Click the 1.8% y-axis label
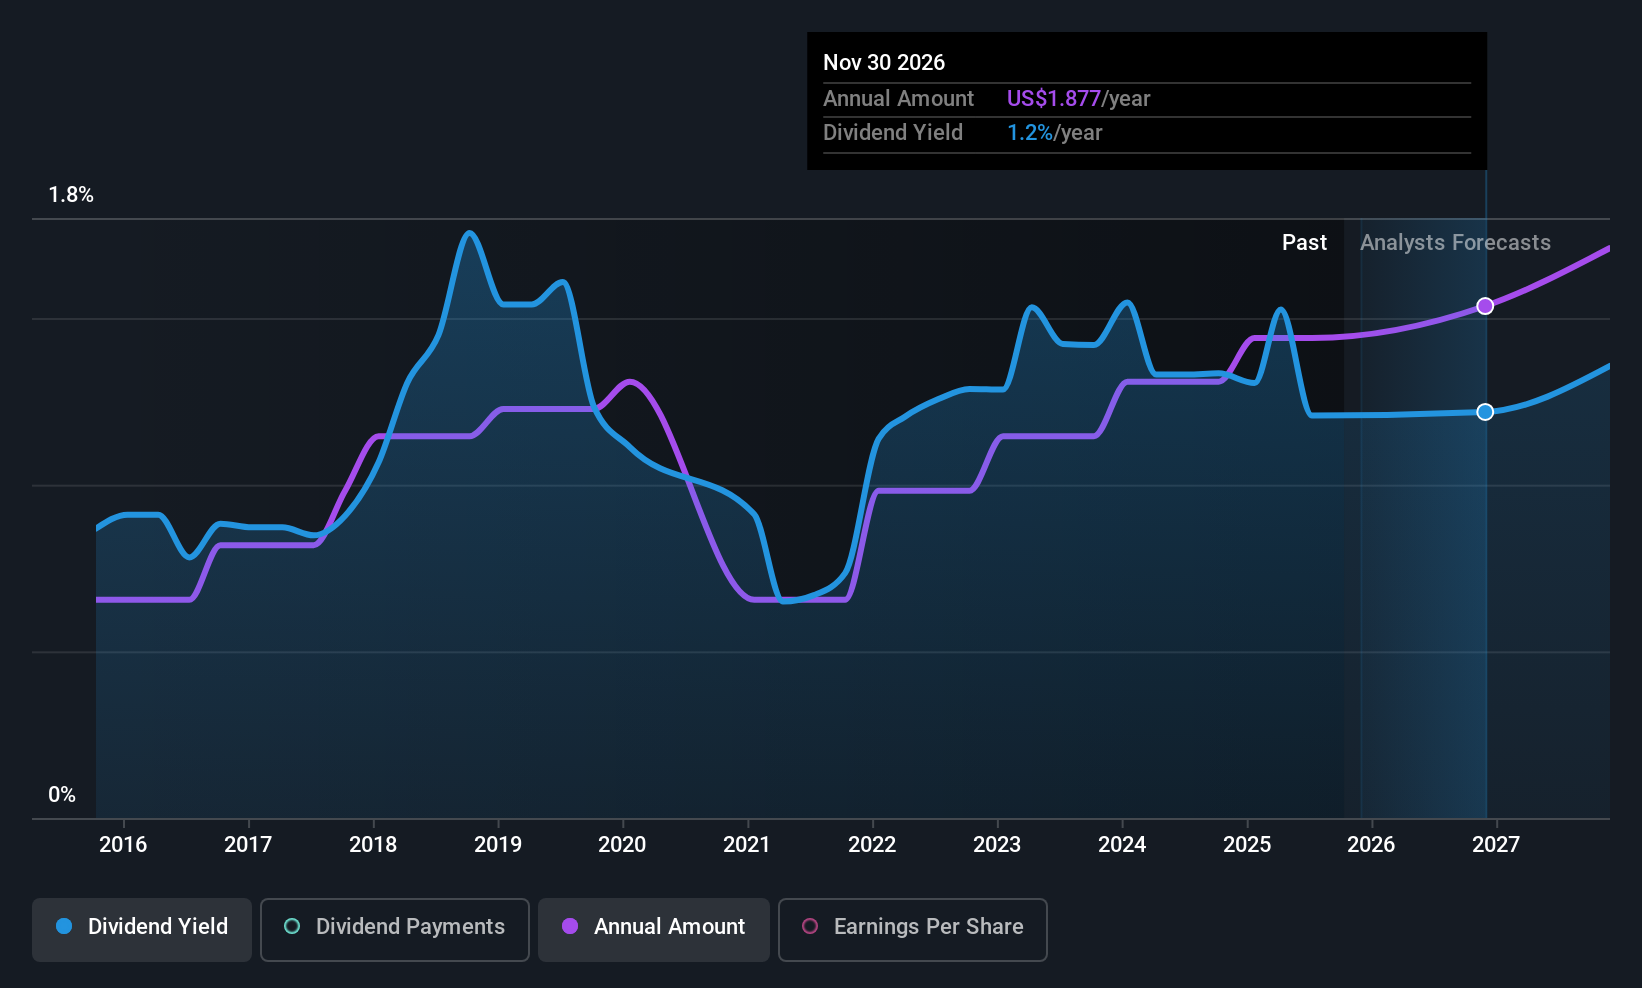Screen dimensions: 1642x988 point(71,195)
